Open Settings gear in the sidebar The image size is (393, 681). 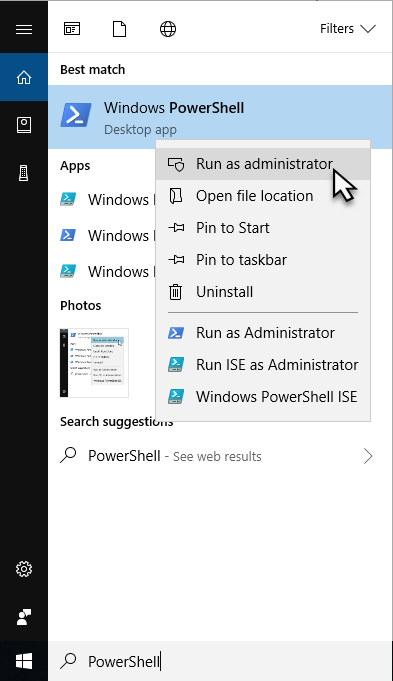click(24, 569)
